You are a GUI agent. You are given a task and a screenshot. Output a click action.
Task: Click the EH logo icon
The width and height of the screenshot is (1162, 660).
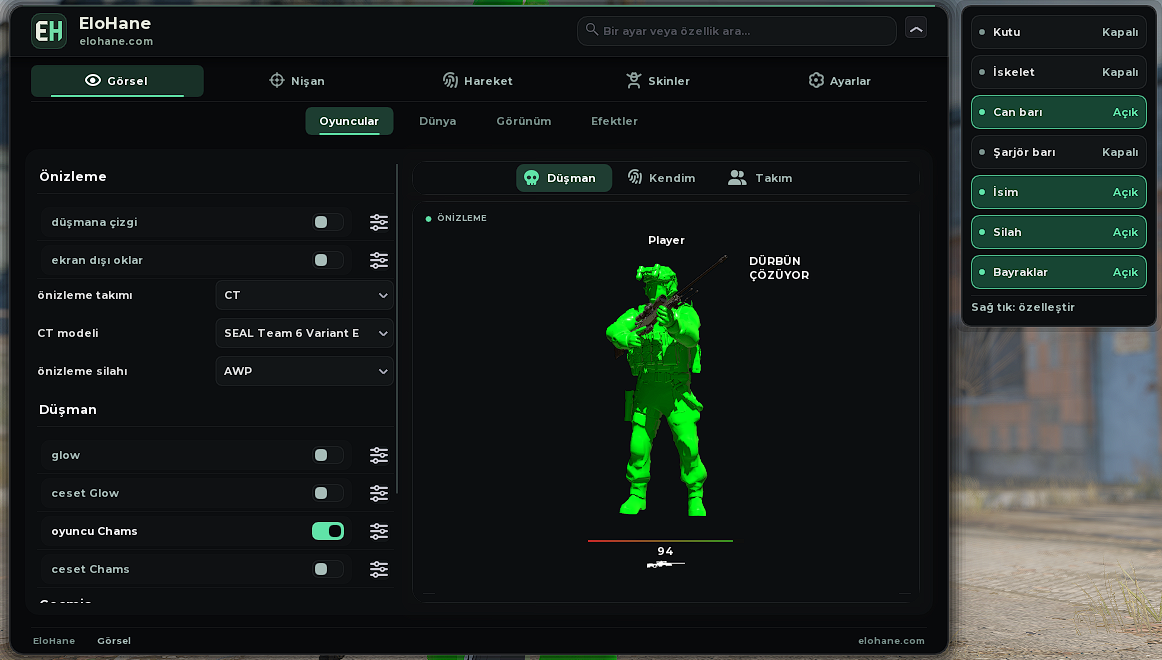click(49, 31)
